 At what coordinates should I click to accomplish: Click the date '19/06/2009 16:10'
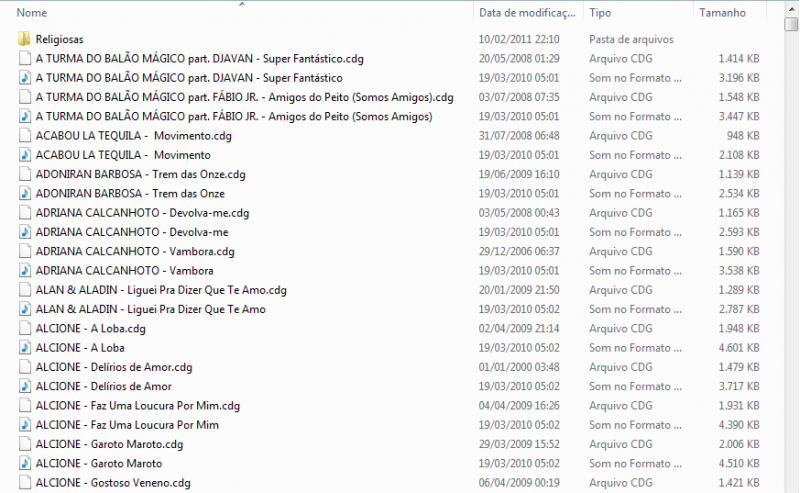point(519,174)
